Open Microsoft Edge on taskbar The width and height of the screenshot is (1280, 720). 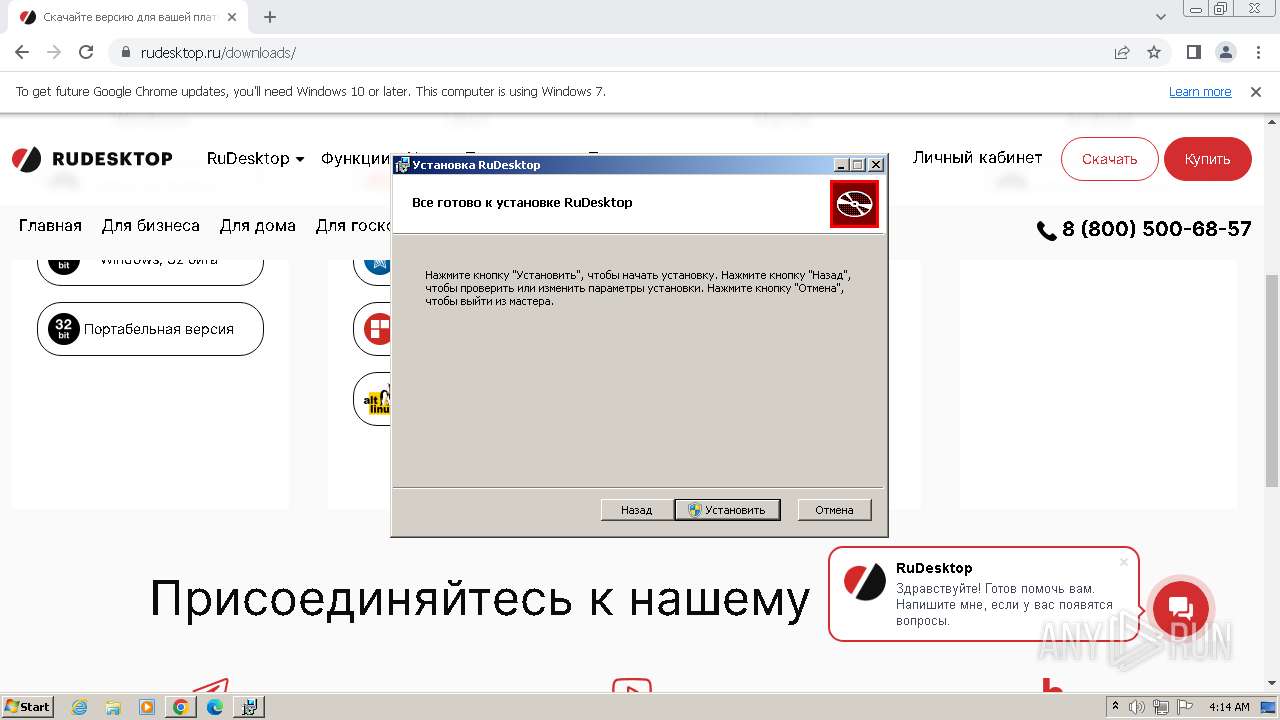pyautogui.click(x=215, y=707)
